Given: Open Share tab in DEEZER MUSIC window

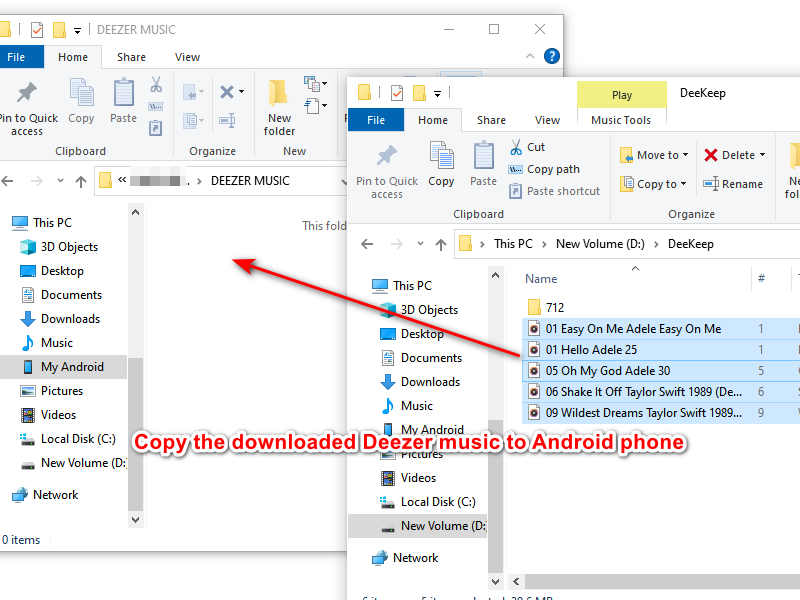Looking at the screenshot, I should pos(131,57).
